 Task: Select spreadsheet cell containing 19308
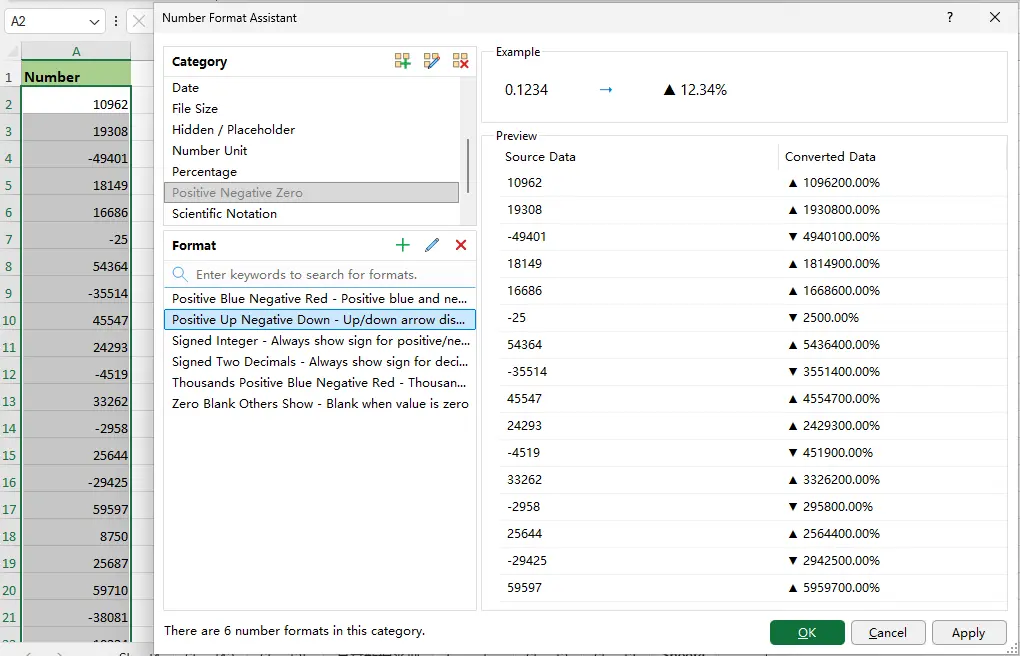point(76,131)
